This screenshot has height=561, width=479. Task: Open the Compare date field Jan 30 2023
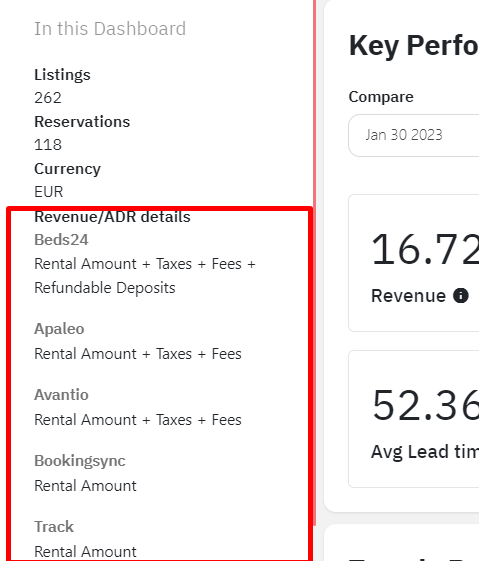pos(414,135)
